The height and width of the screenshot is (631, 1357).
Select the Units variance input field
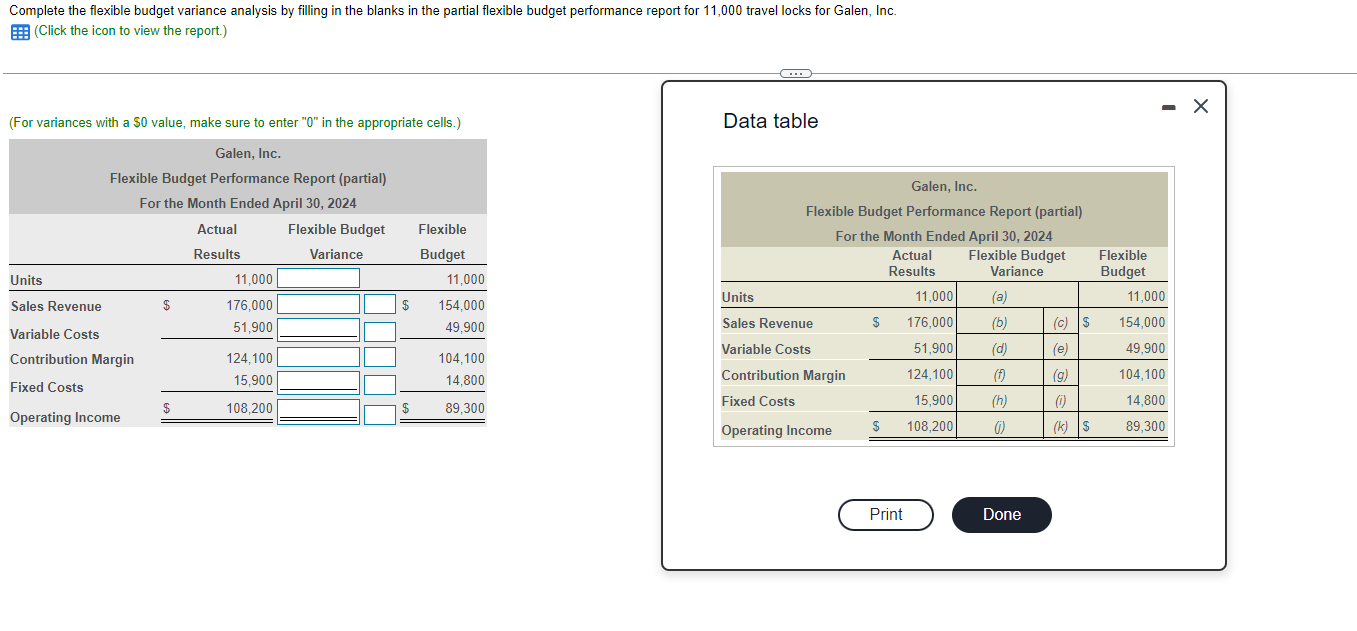(318, 278)
